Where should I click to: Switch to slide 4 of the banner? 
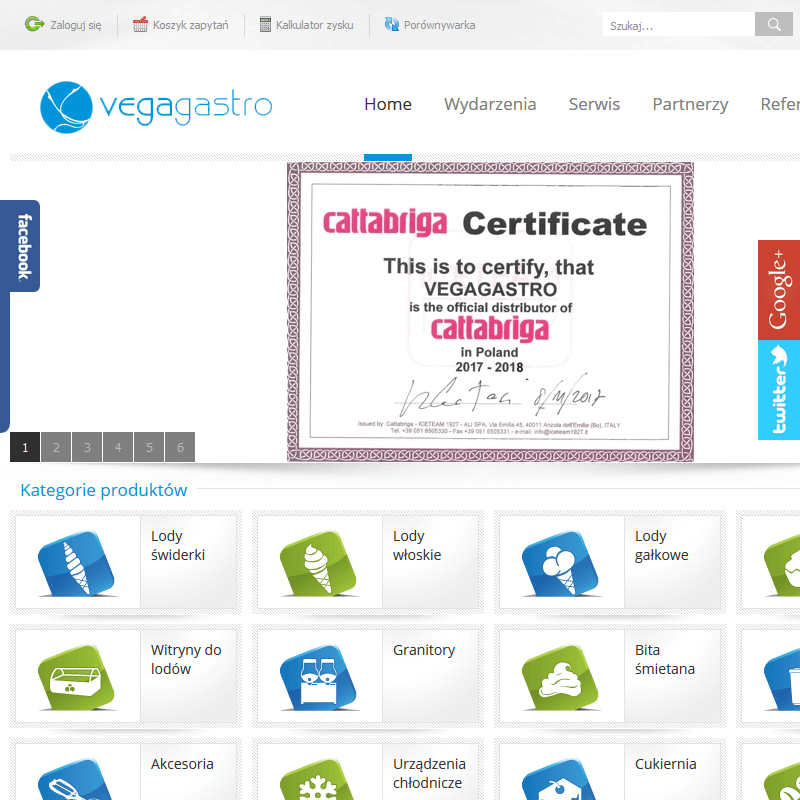(118, 447)
